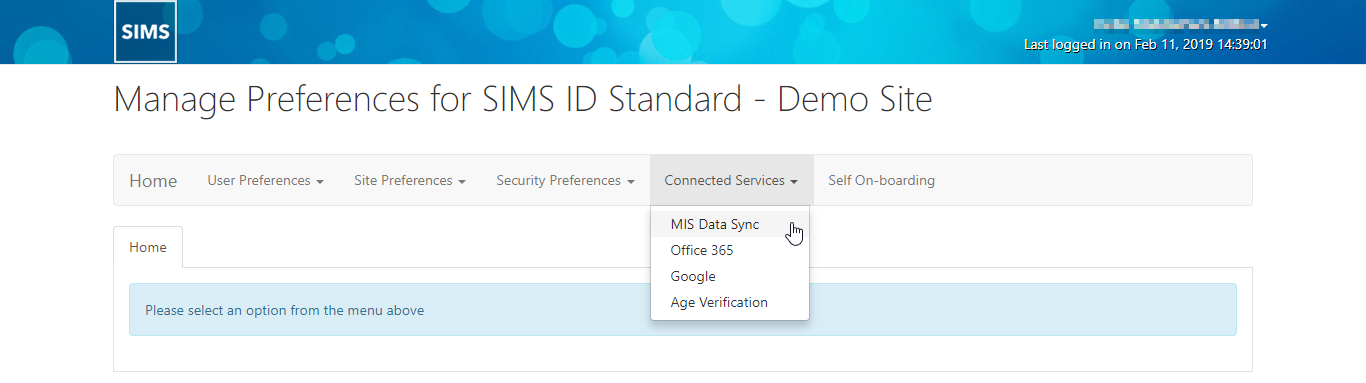Go to Home in navigation bar
This screenshot has width=1366, height=383.
click(x=153, y=181)
